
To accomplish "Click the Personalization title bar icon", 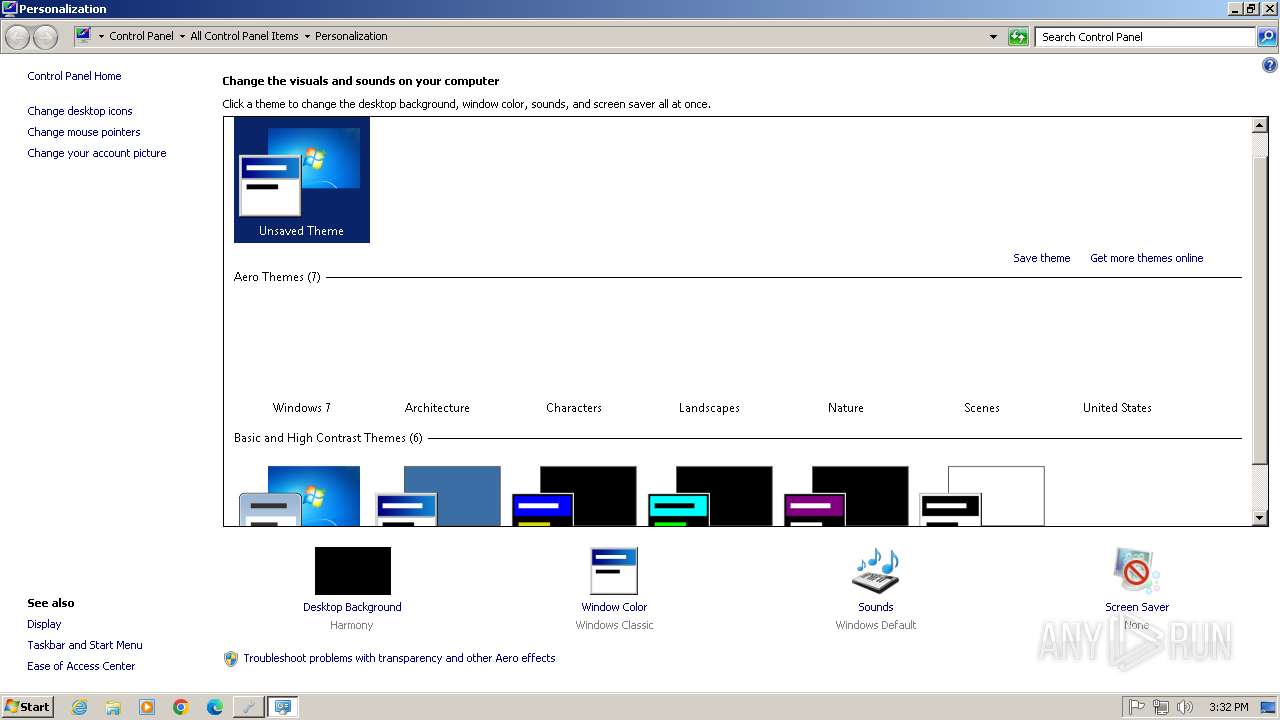I will 9,9.
